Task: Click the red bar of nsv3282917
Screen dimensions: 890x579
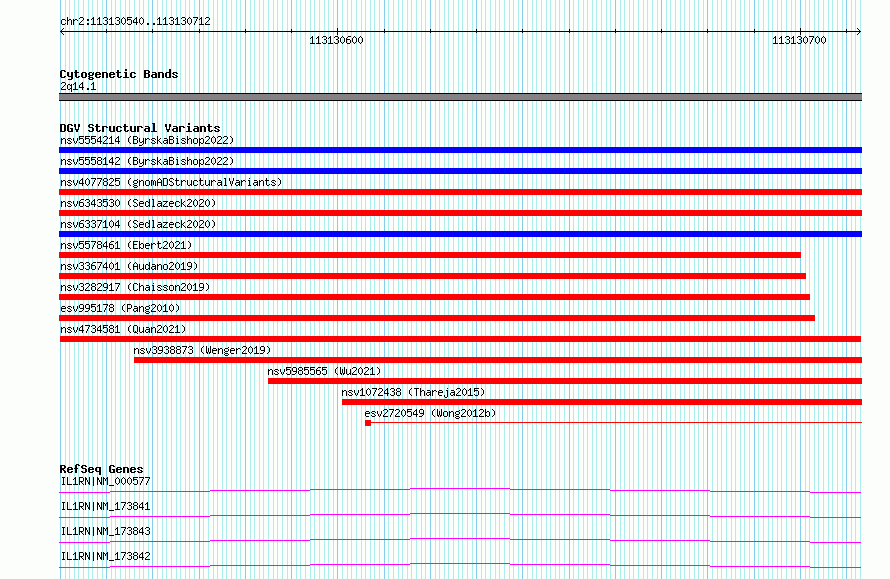Action: (x=434, y=297)
